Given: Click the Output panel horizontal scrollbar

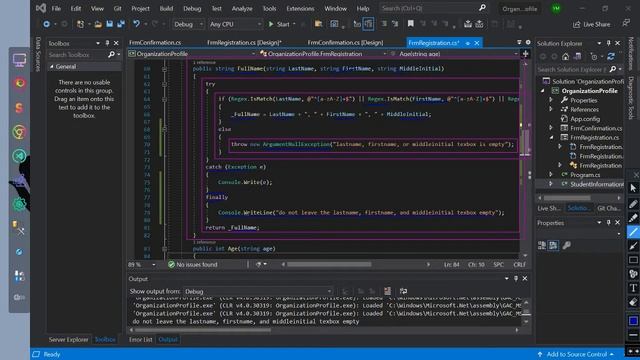Looking at the screenshot, I should pos(324,330).
